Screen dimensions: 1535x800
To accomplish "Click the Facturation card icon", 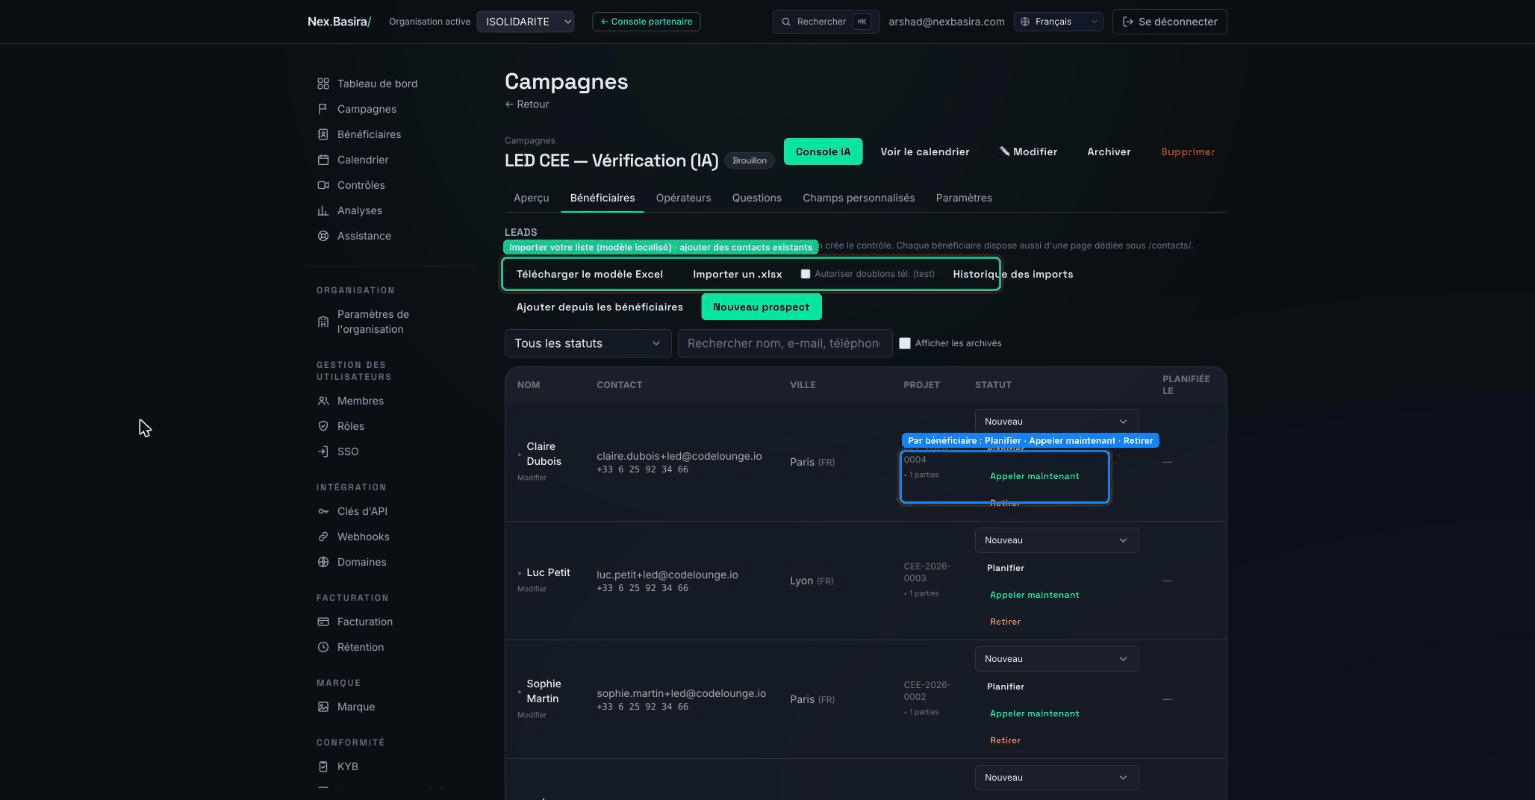I will (323, 622).
